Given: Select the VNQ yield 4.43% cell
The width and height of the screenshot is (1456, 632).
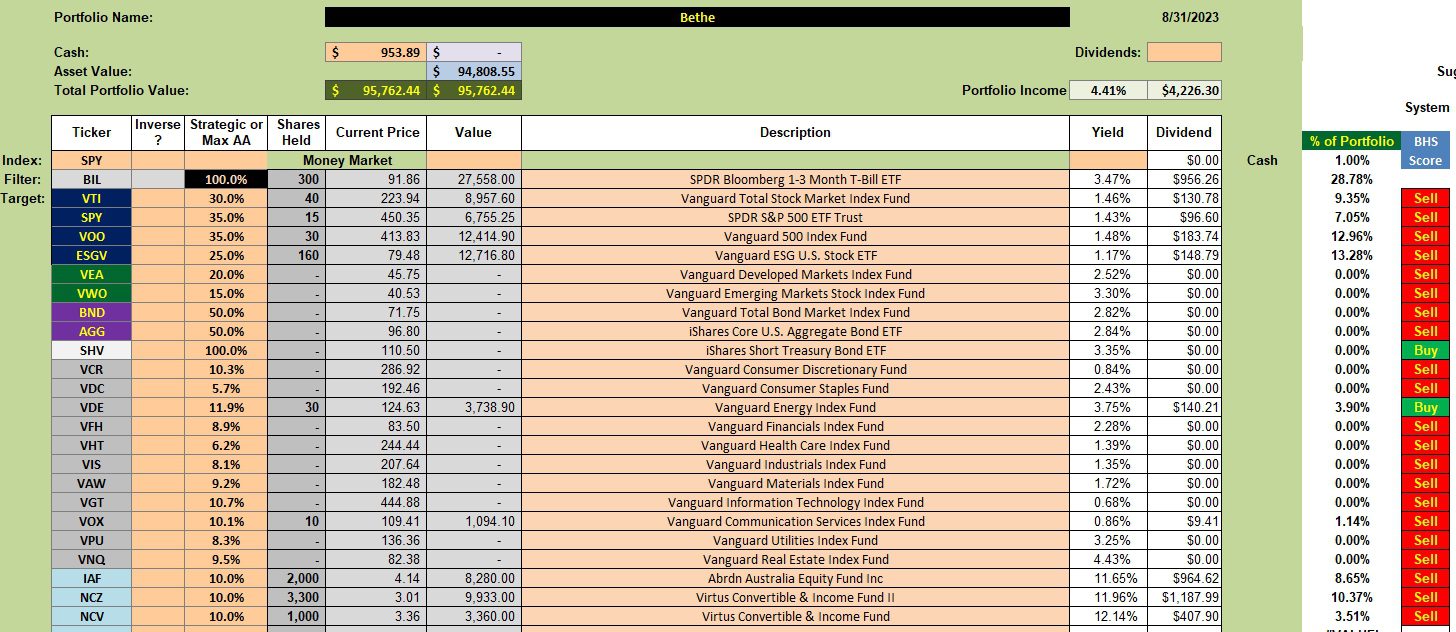Looking at the screenshot, I should (1108, 559).
